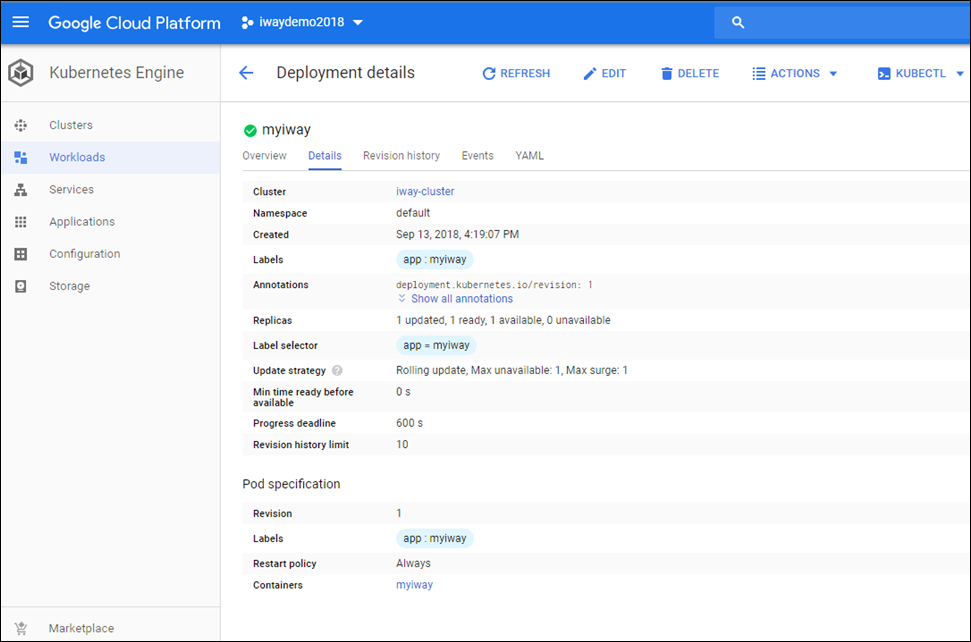
Task: Click the Replicas status value text
Action: click(x=503, y=320)
